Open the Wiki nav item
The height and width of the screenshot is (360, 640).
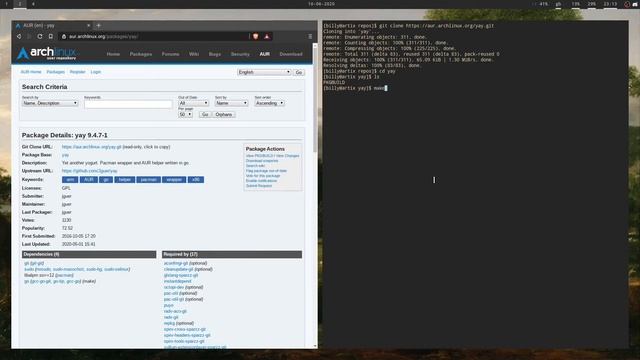pyautogui.click(x=194, y=54)
